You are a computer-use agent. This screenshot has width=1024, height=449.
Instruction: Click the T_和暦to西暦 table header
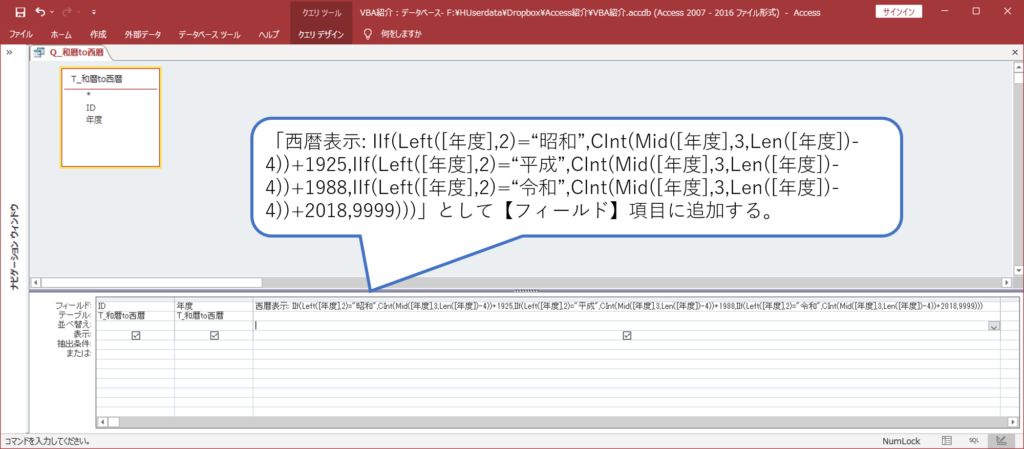(97, 79)
